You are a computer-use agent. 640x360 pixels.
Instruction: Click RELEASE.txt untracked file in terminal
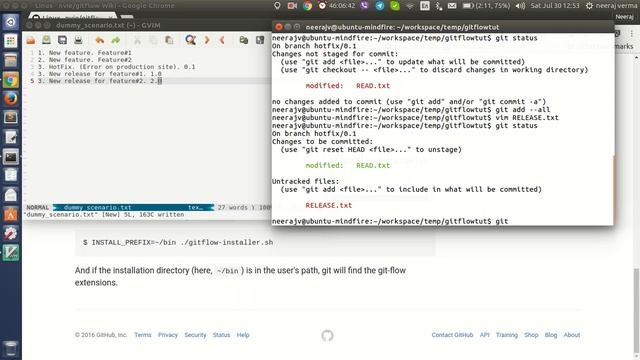click(x=329, y=205)
